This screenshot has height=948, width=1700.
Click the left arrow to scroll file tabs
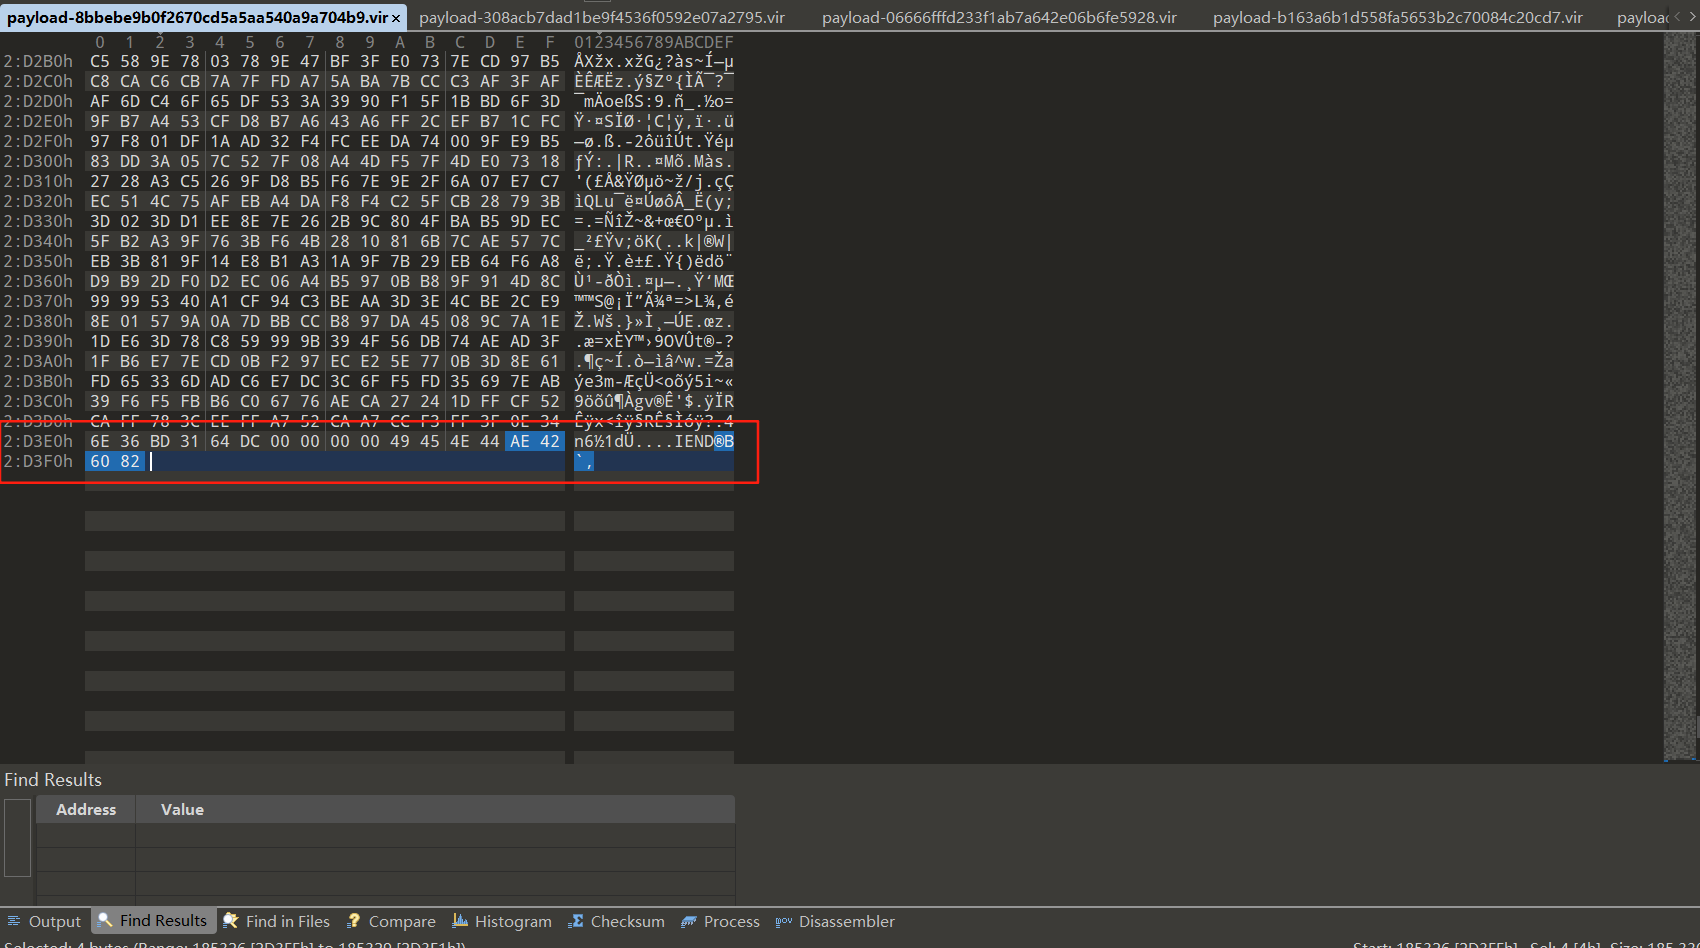(x=1677, y=17)
